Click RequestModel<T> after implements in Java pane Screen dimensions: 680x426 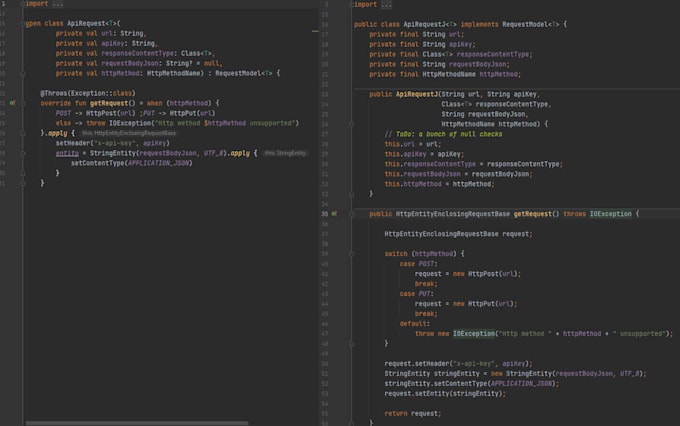pyautogui.click(x=531, y=24)
